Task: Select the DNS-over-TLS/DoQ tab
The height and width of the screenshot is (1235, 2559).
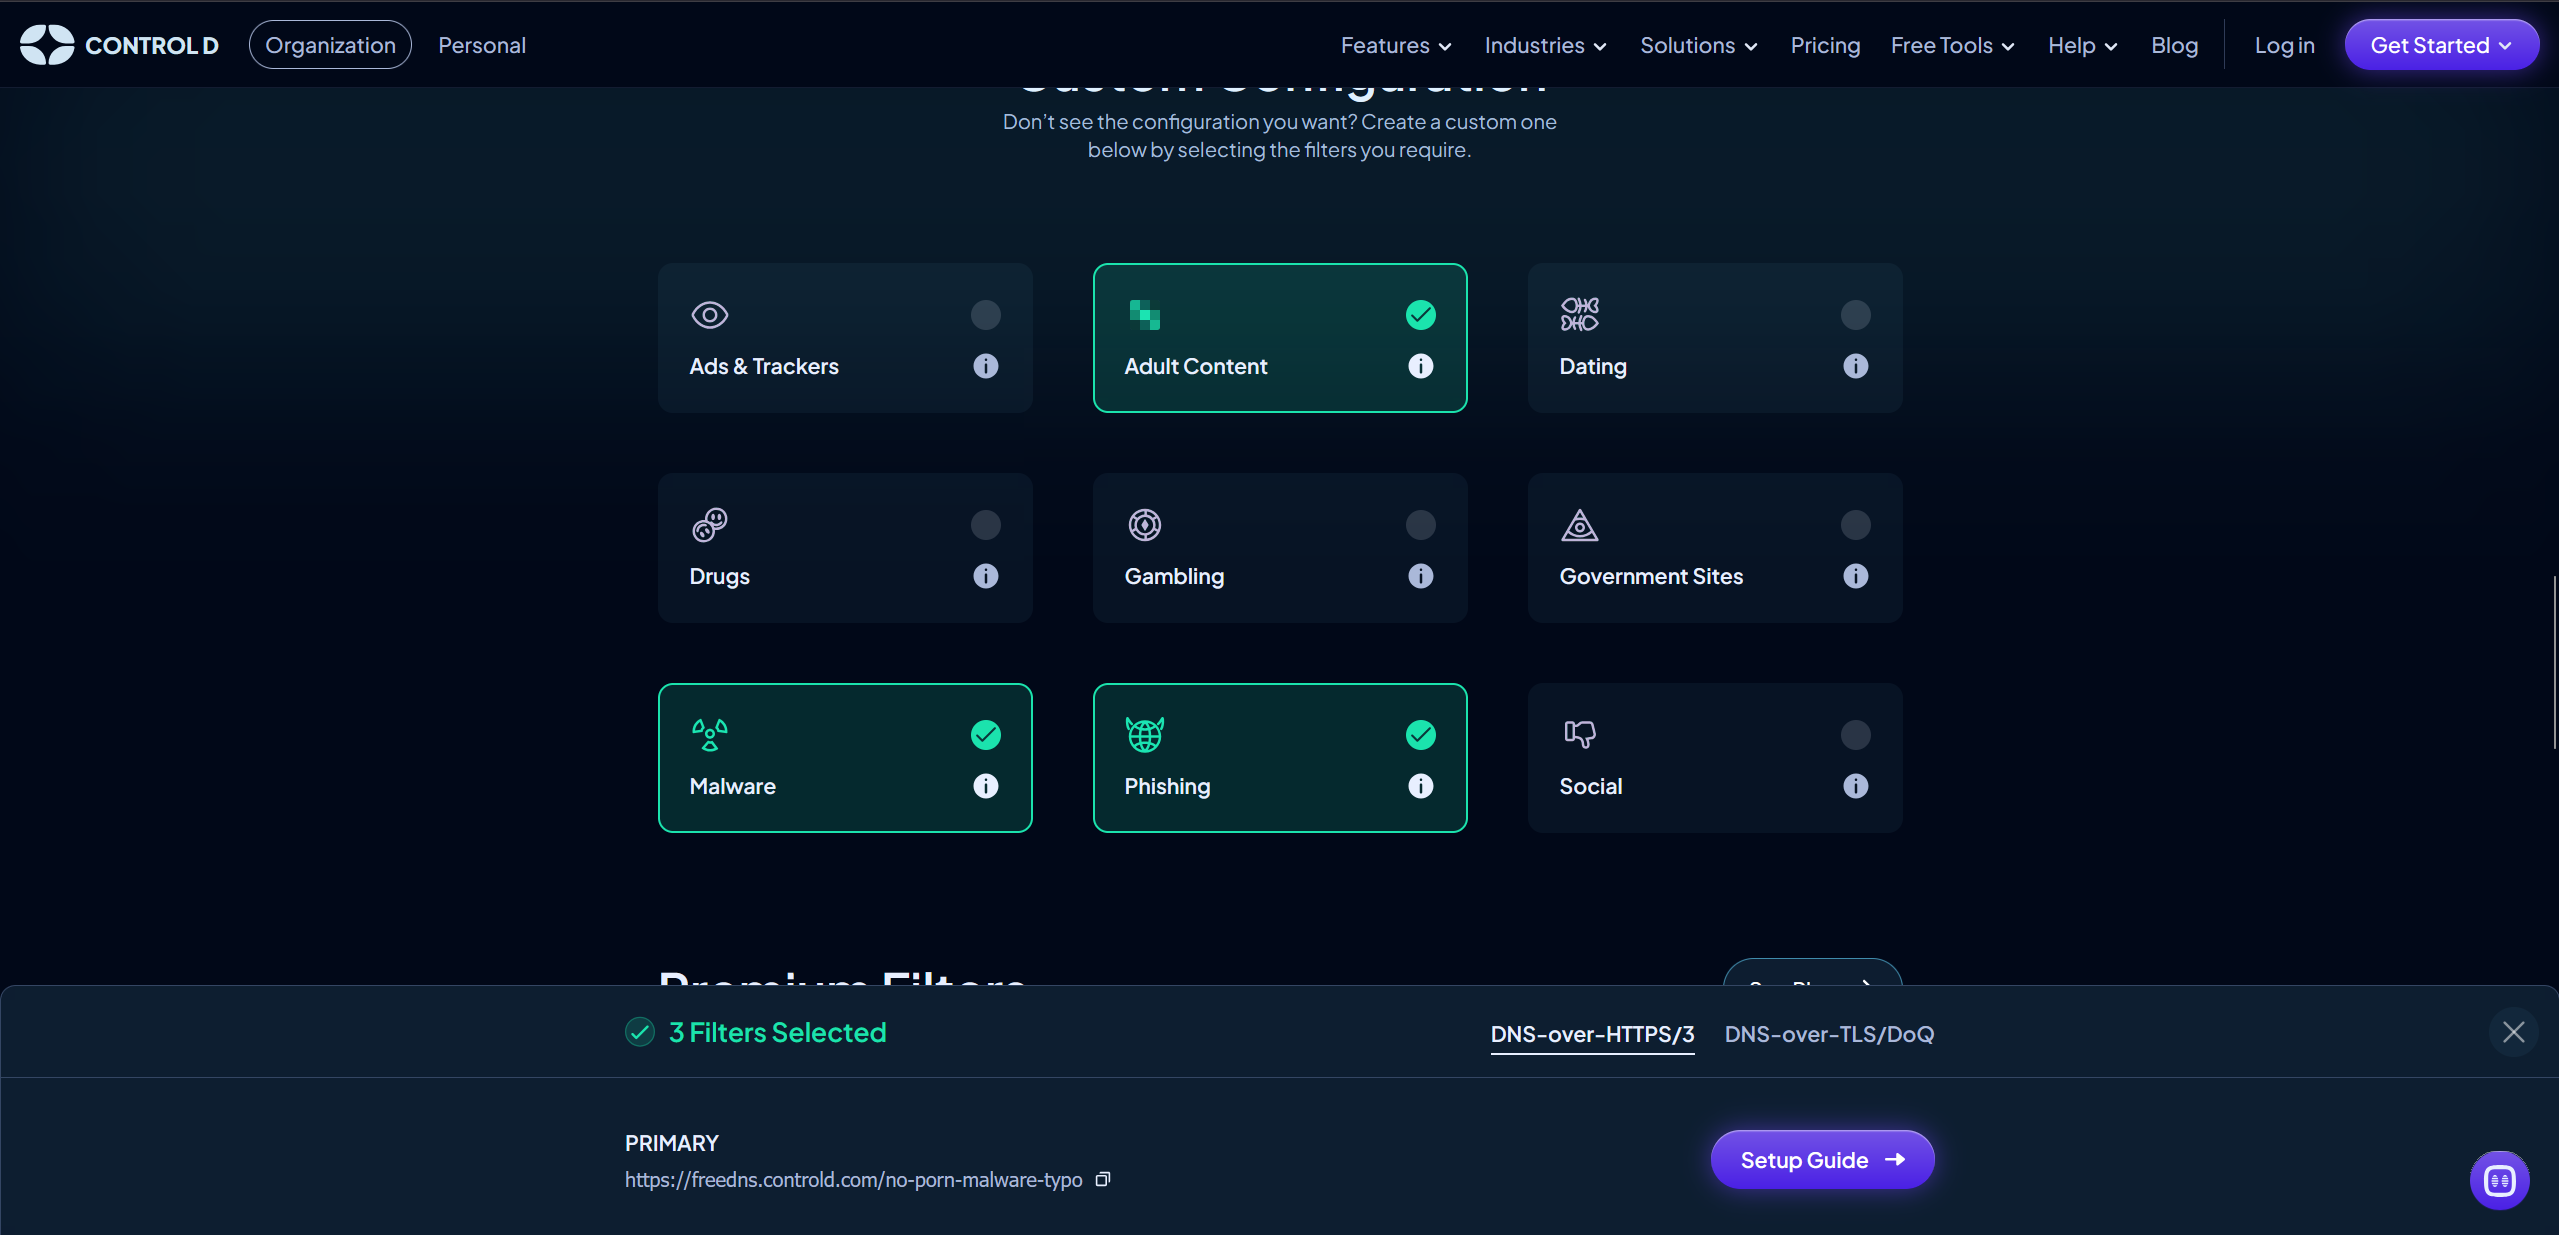Action: point(1829,1034)
